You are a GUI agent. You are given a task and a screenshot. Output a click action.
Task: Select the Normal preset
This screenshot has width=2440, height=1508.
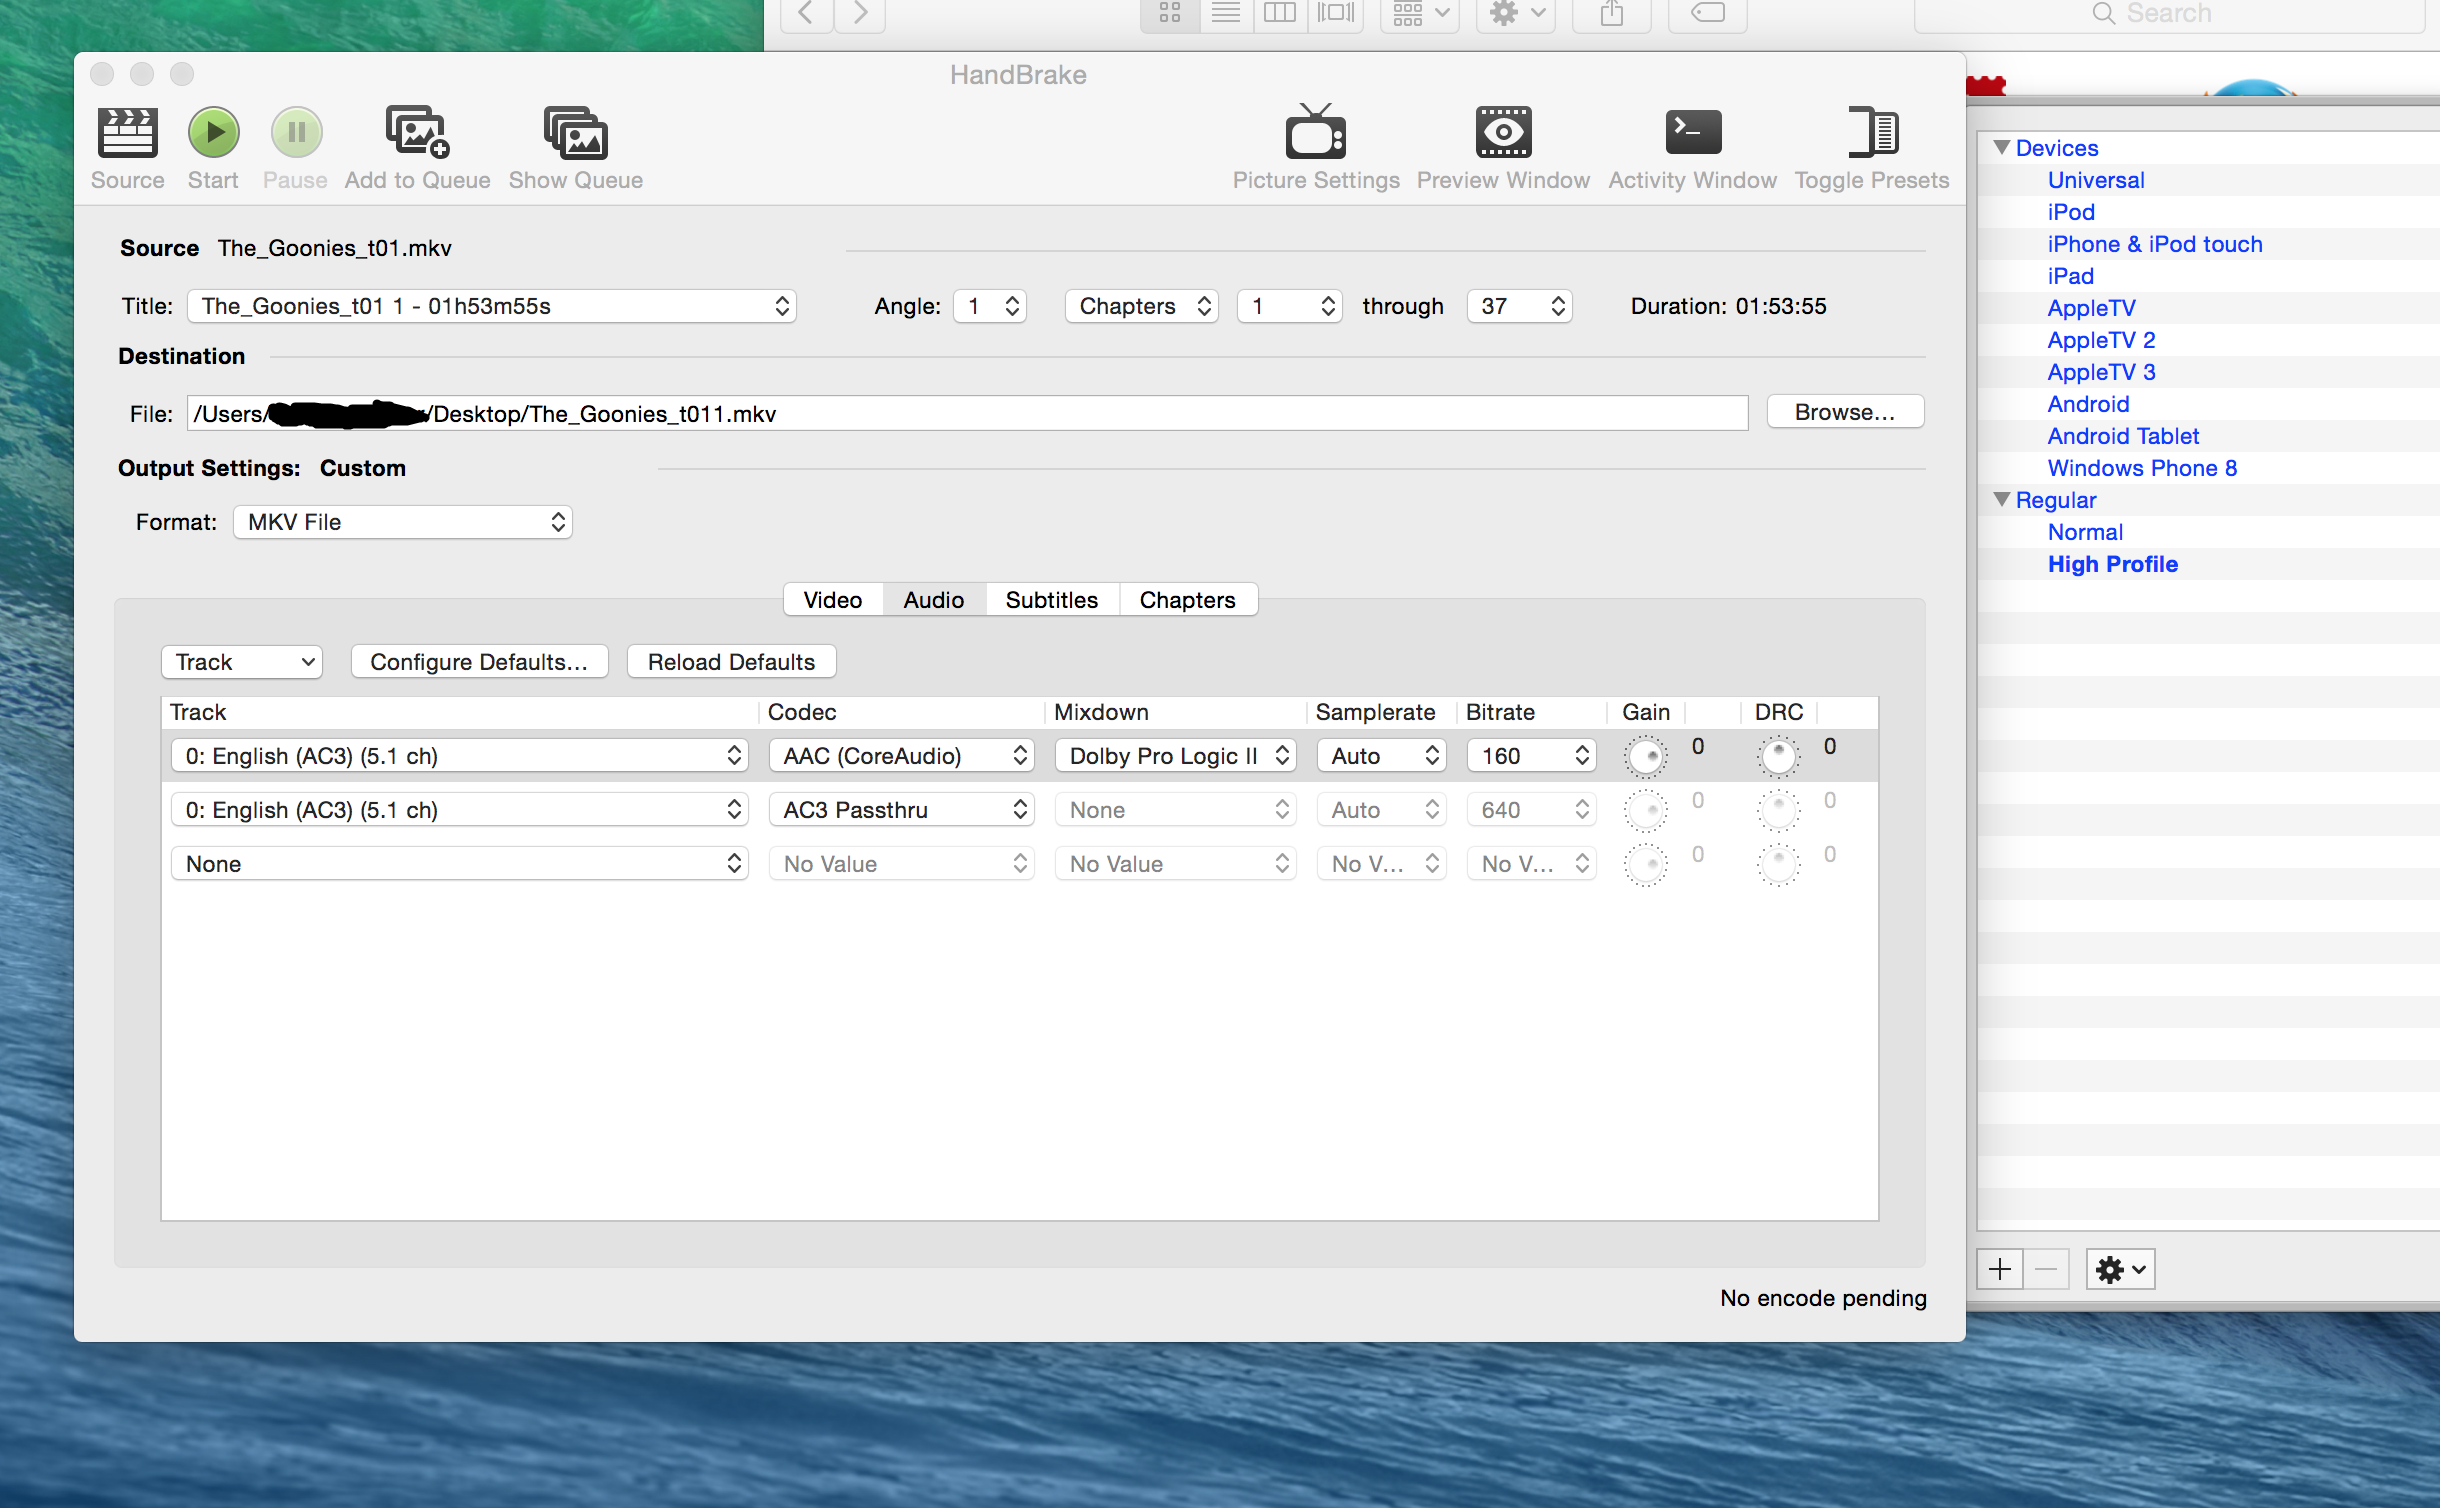[x=2085, y=532]
